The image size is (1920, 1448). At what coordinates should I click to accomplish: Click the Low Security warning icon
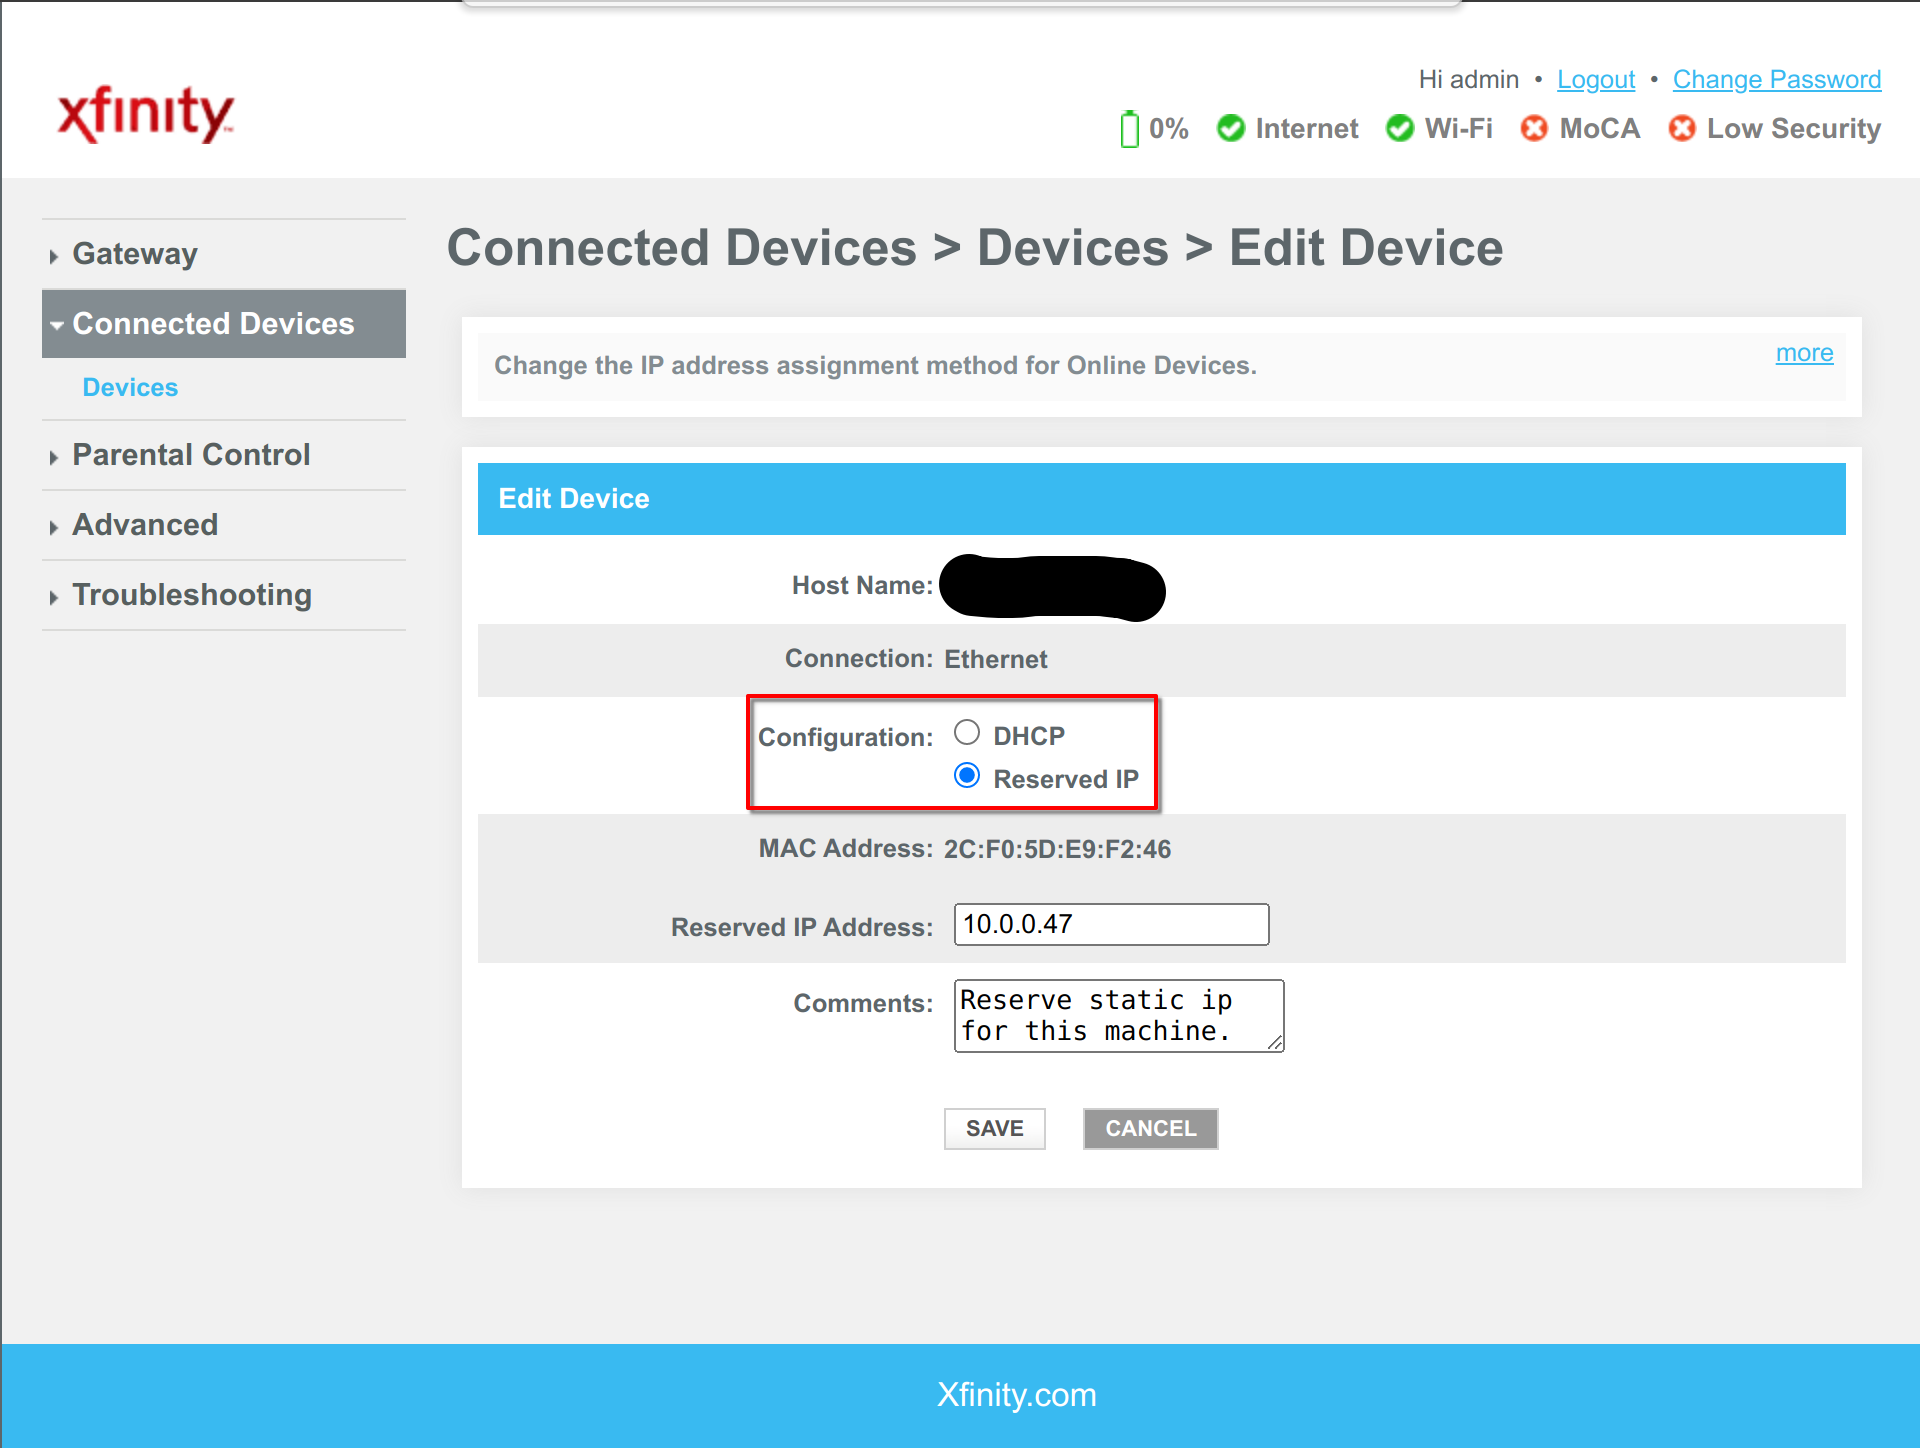tap(1681, 128)
